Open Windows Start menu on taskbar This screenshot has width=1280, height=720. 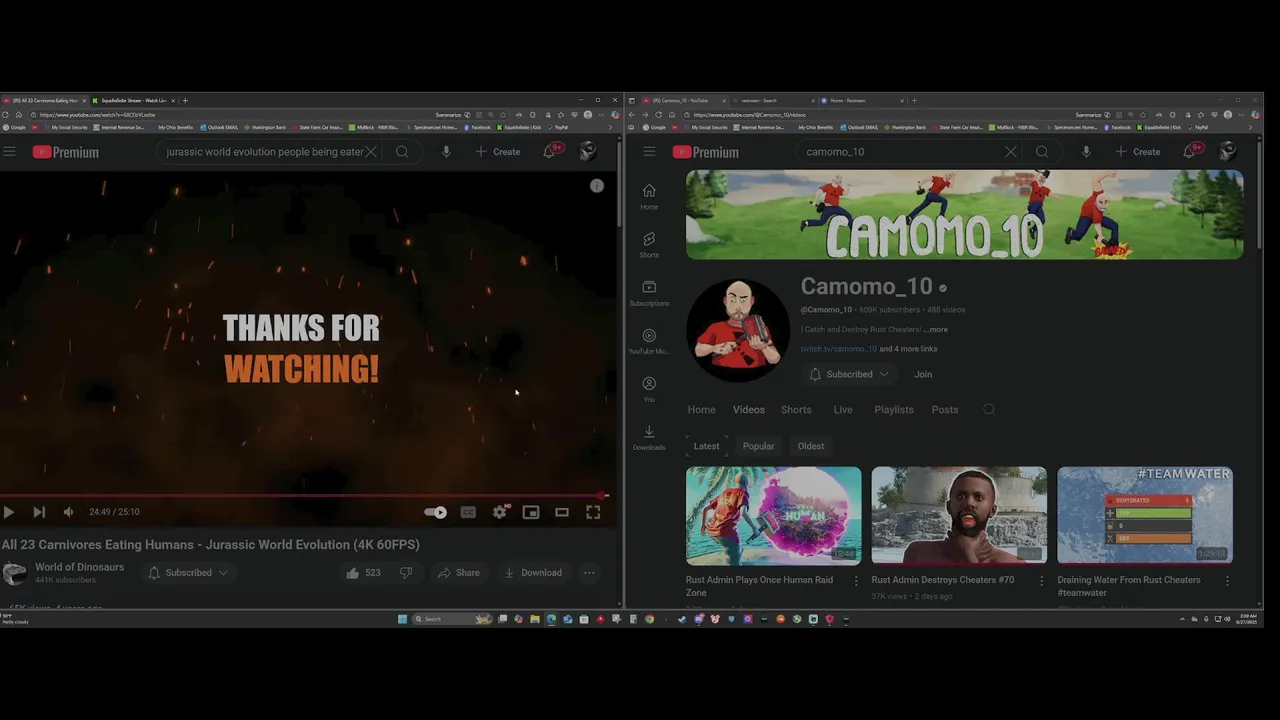(x=402, y=619)
